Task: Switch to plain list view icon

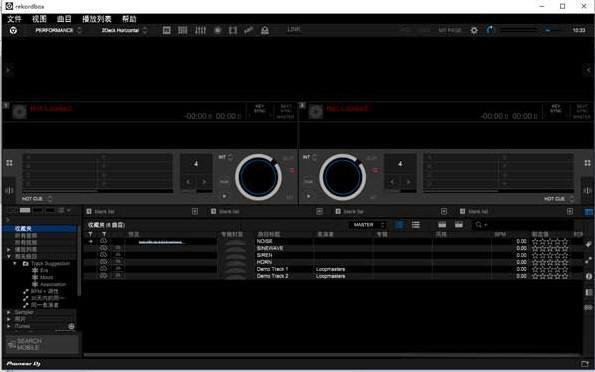Action: [x=416, y=225]
